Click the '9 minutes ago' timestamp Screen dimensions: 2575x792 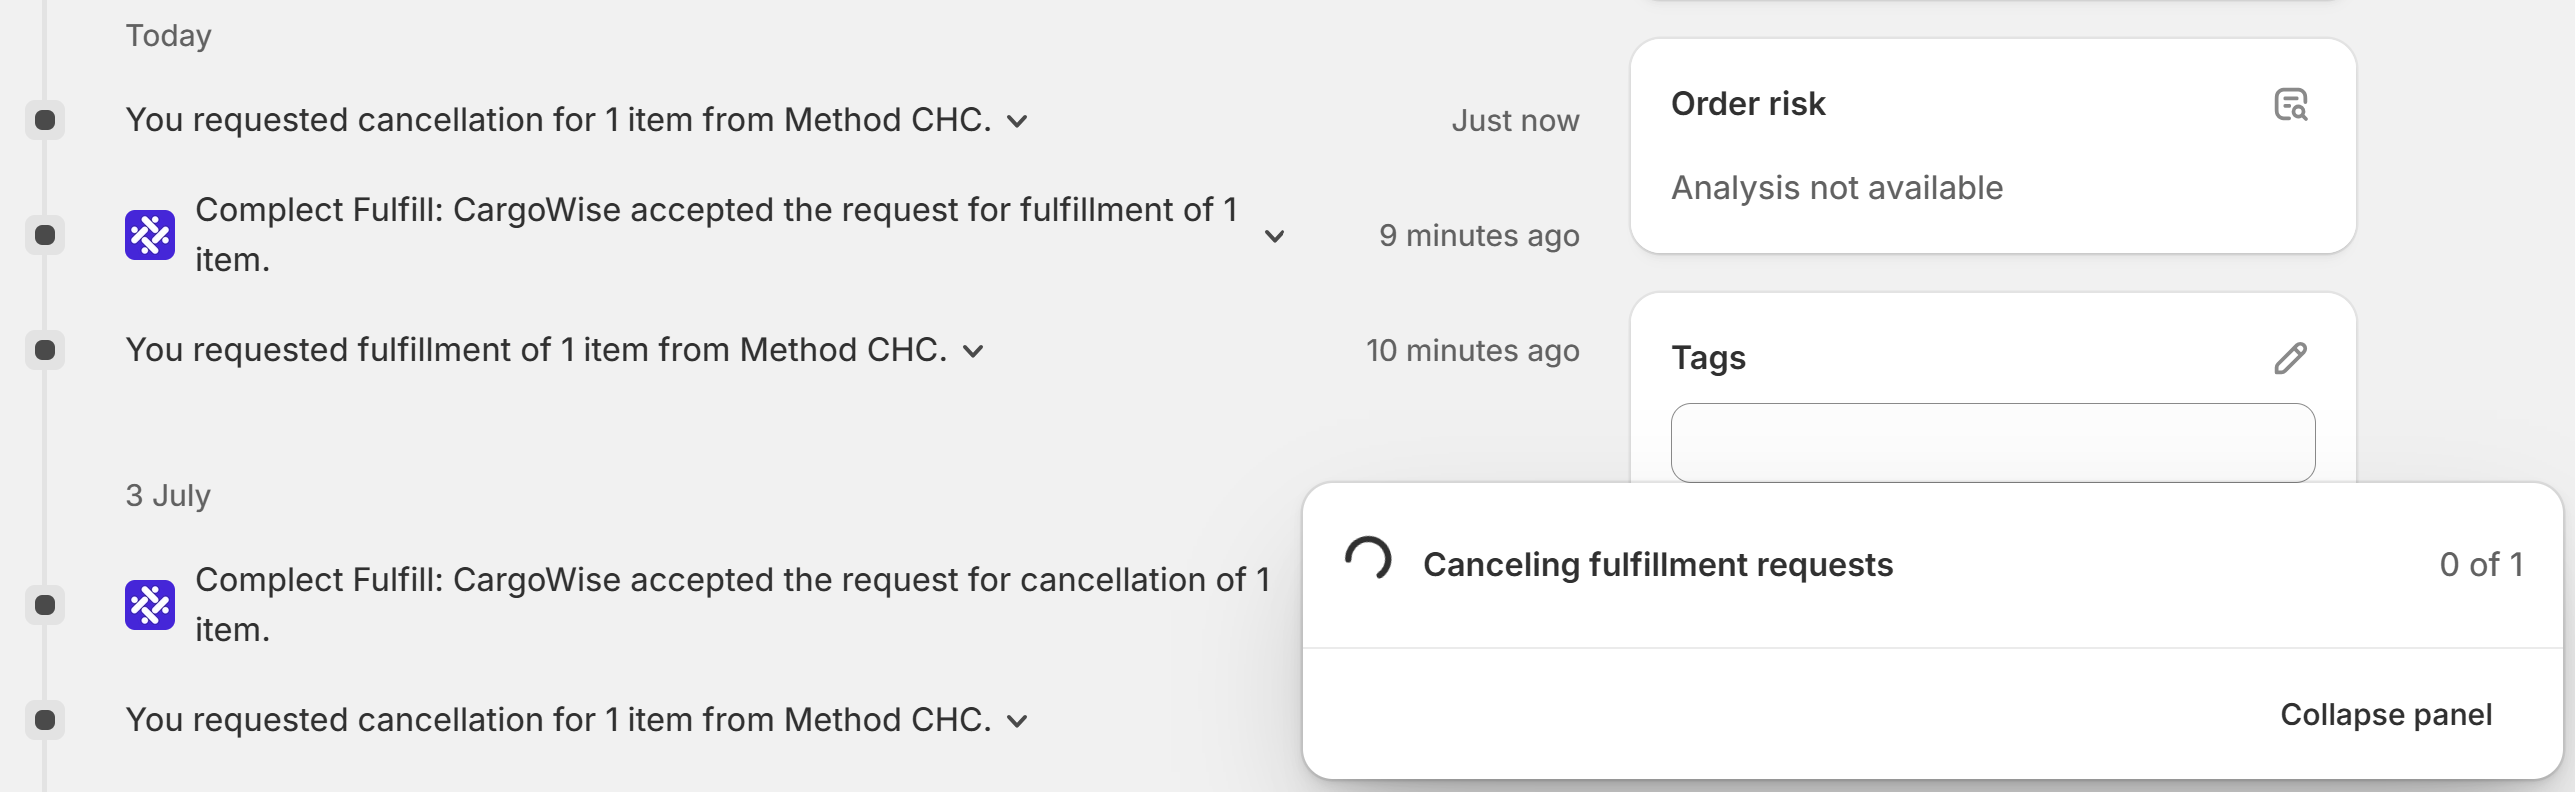tap(1479, 236)
